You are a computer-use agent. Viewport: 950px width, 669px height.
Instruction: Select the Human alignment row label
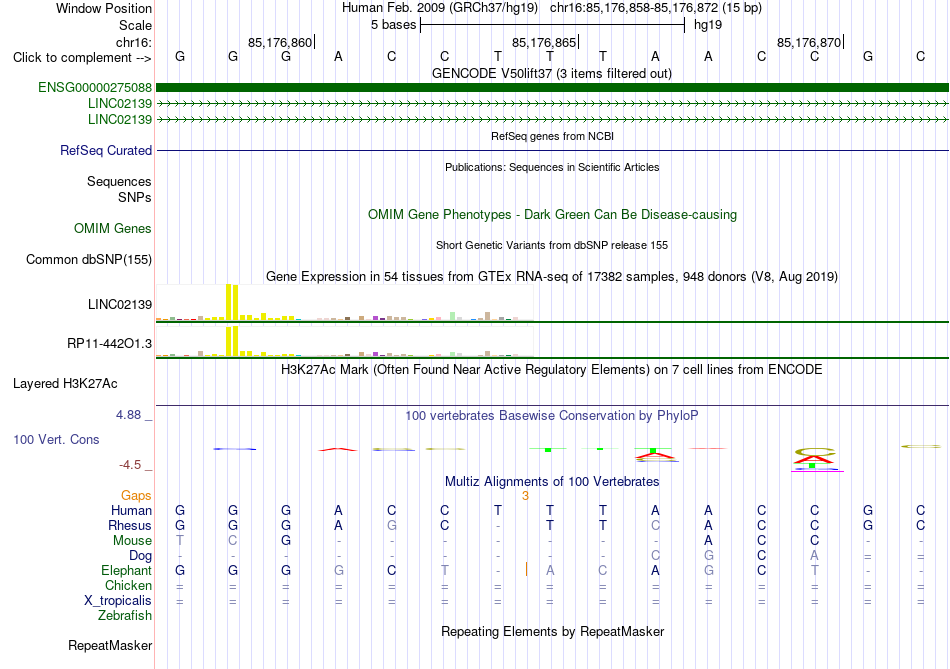[131, 511]
